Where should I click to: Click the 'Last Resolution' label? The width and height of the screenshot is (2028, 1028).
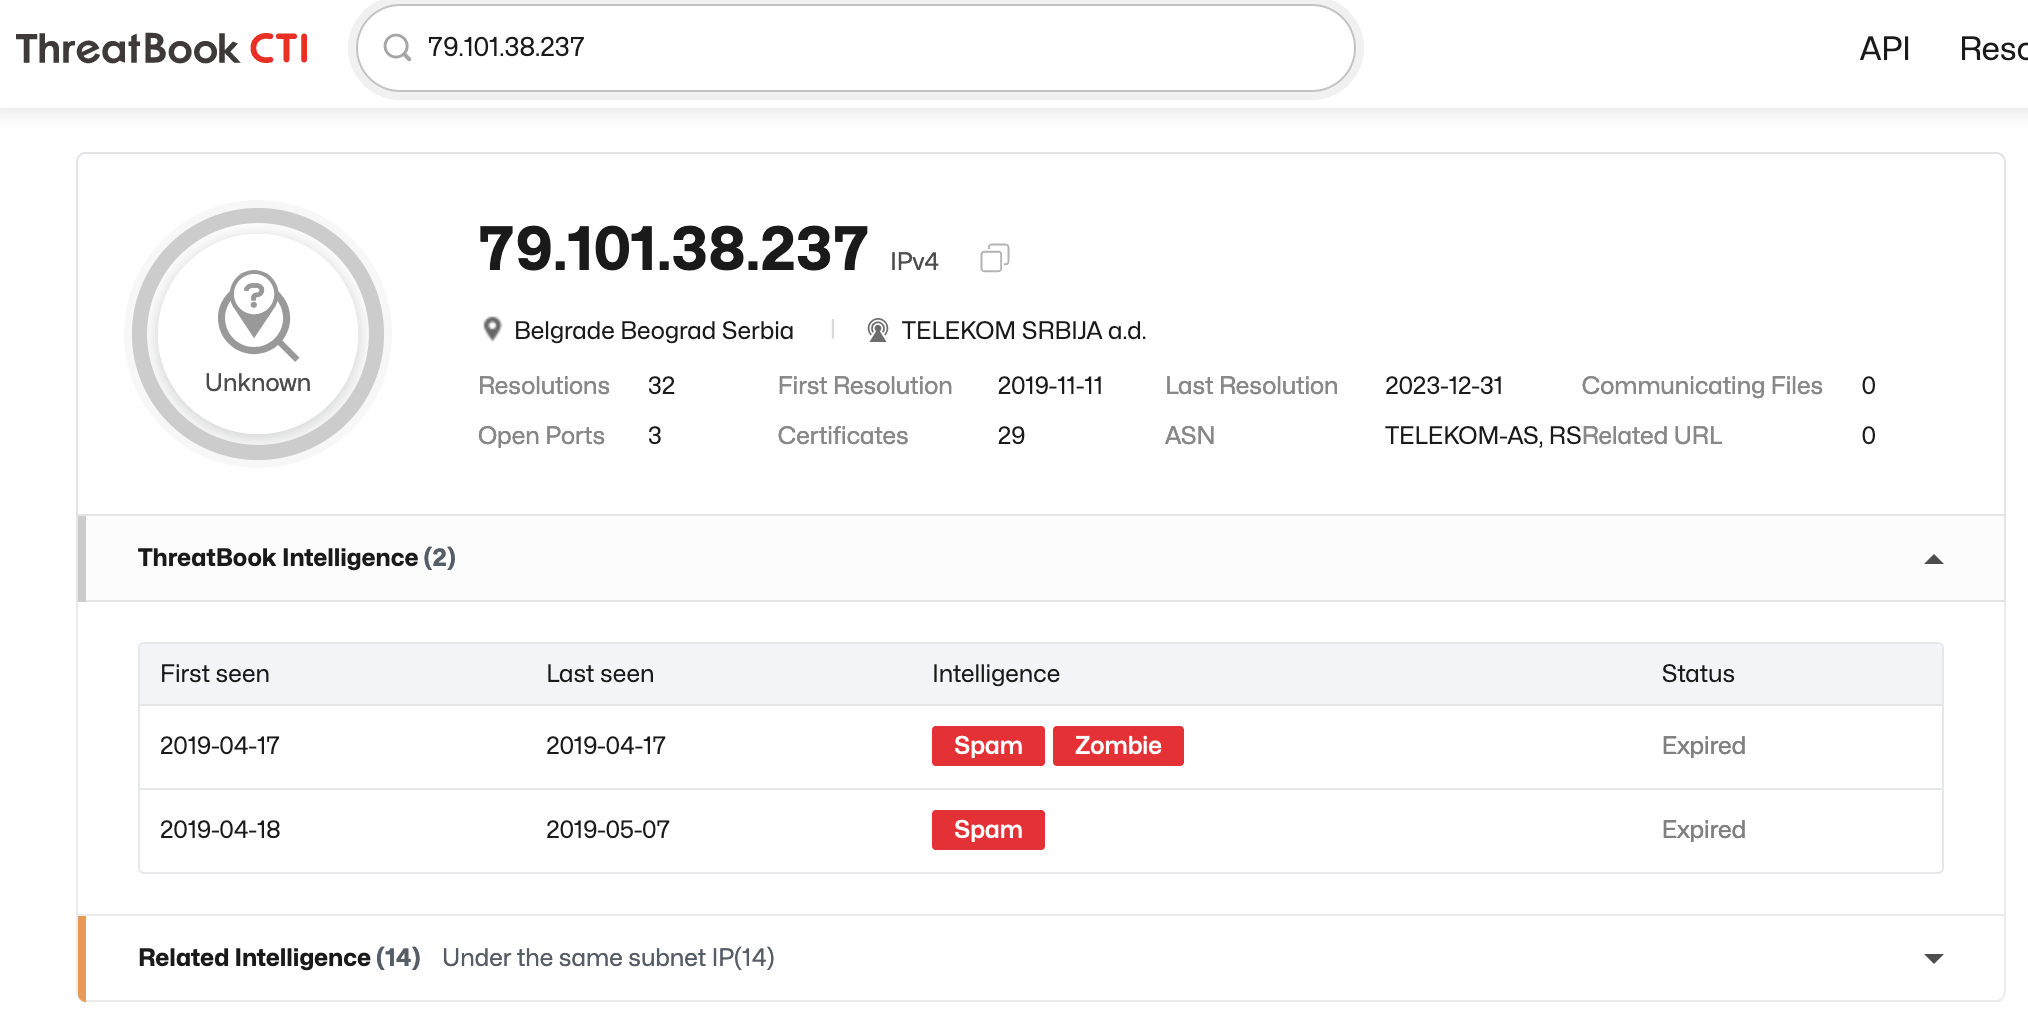click(x=1251, y=386)
